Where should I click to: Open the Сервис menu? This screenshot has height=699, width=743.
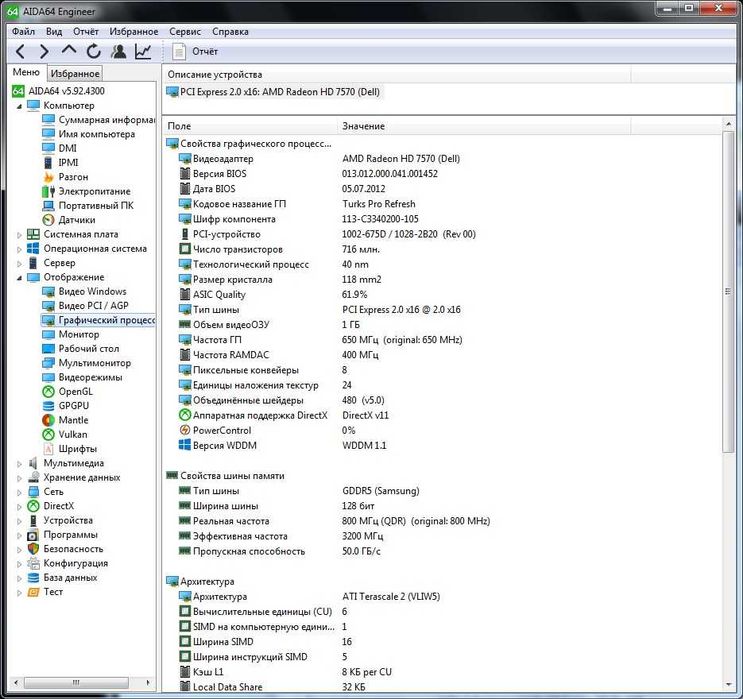[x=185, y=32]
